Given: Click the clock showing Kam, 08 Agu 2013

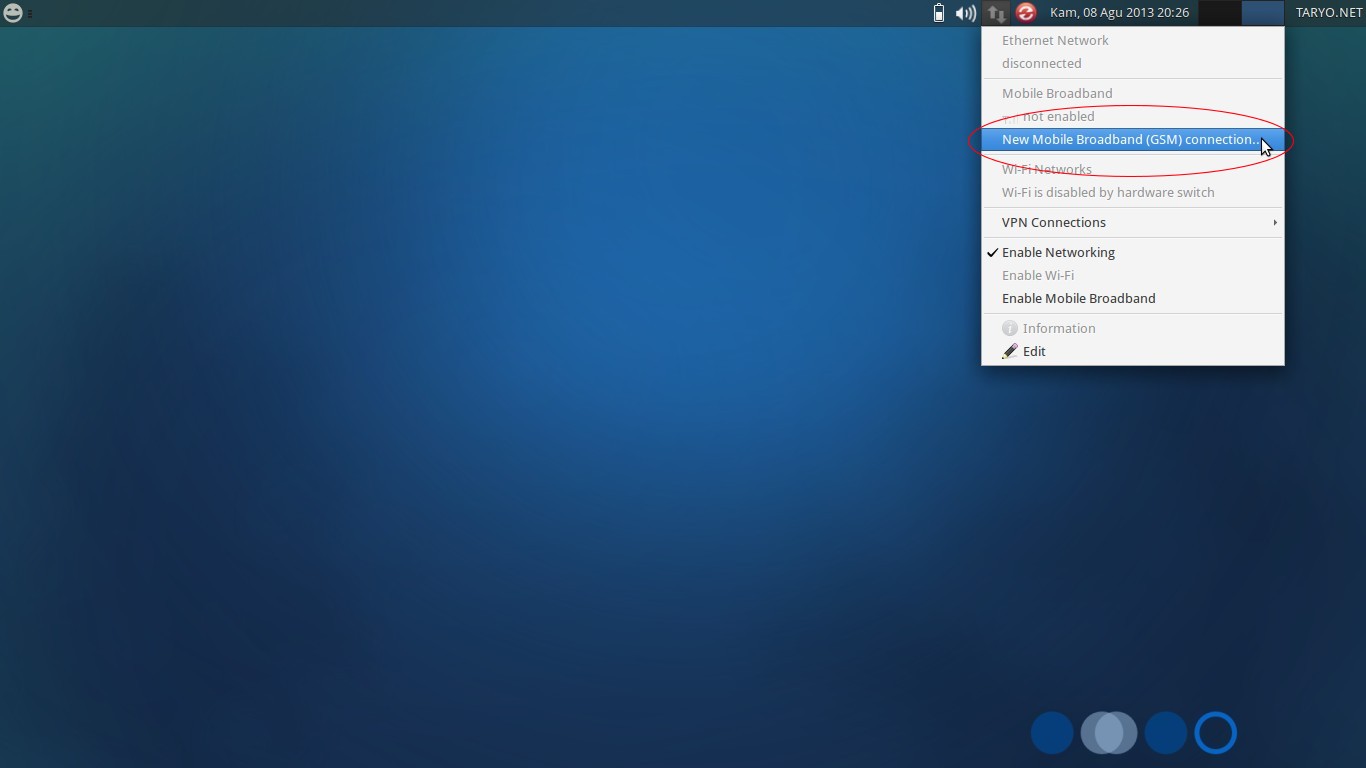Looking at the screenshot, I should 1119,13.
